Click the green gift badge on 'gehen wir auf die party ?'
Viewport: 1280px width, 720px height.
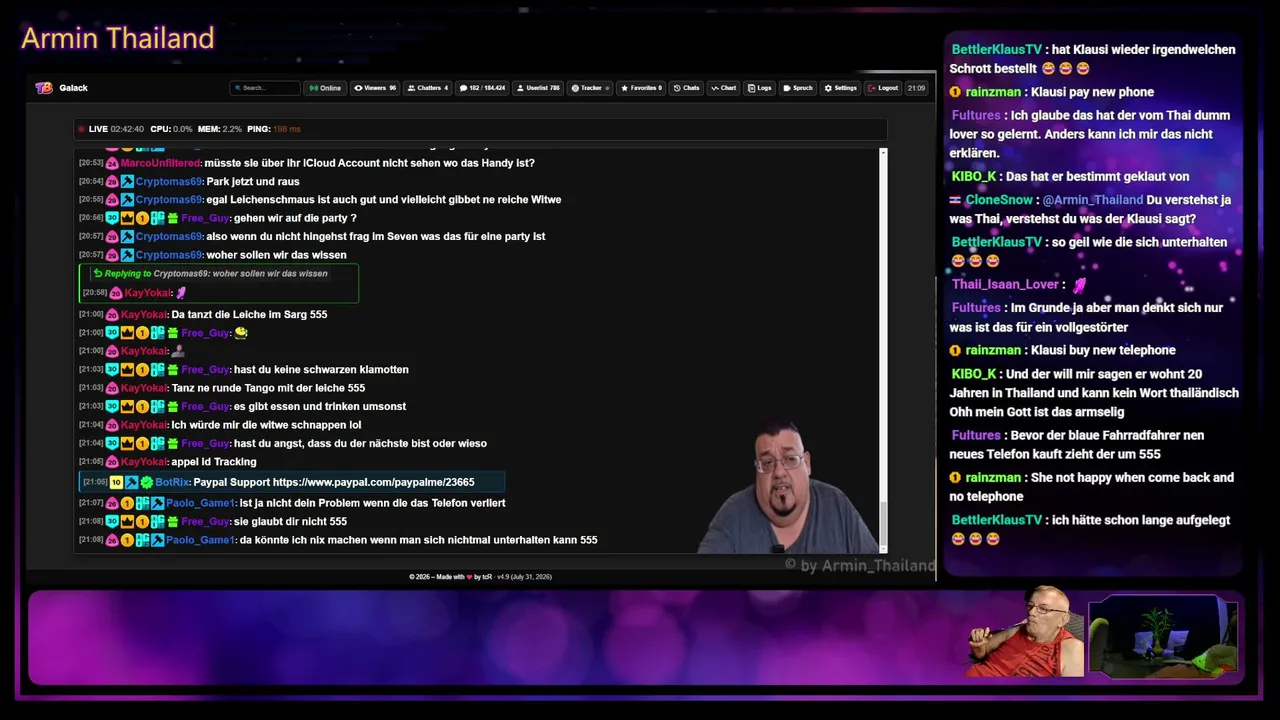[172, 218]
